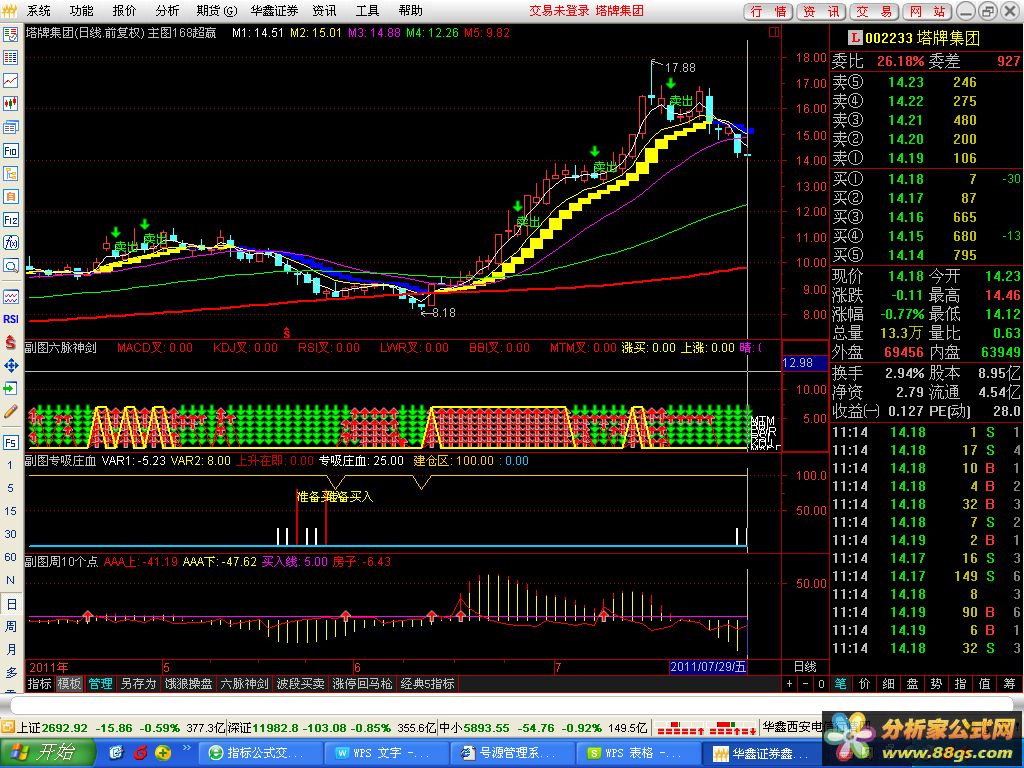This screenshot has height=768, width=1024.
Task: Select the 模板 tab at chart bottom
Action: click(69, 684)
